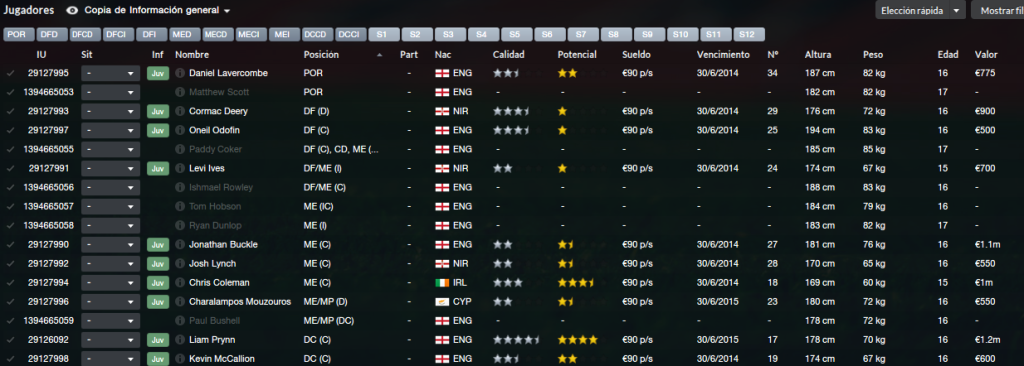Select the S1 substitute tab

384,35
